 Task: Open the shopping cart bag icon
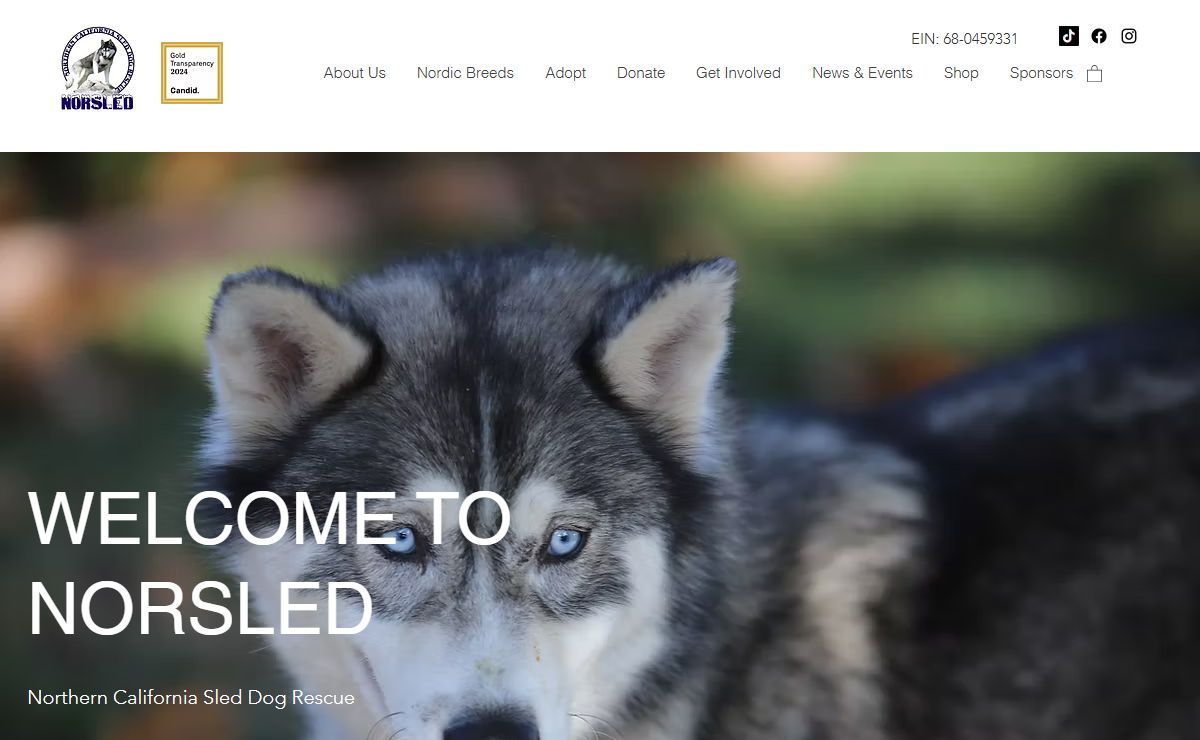point(1094,73)
